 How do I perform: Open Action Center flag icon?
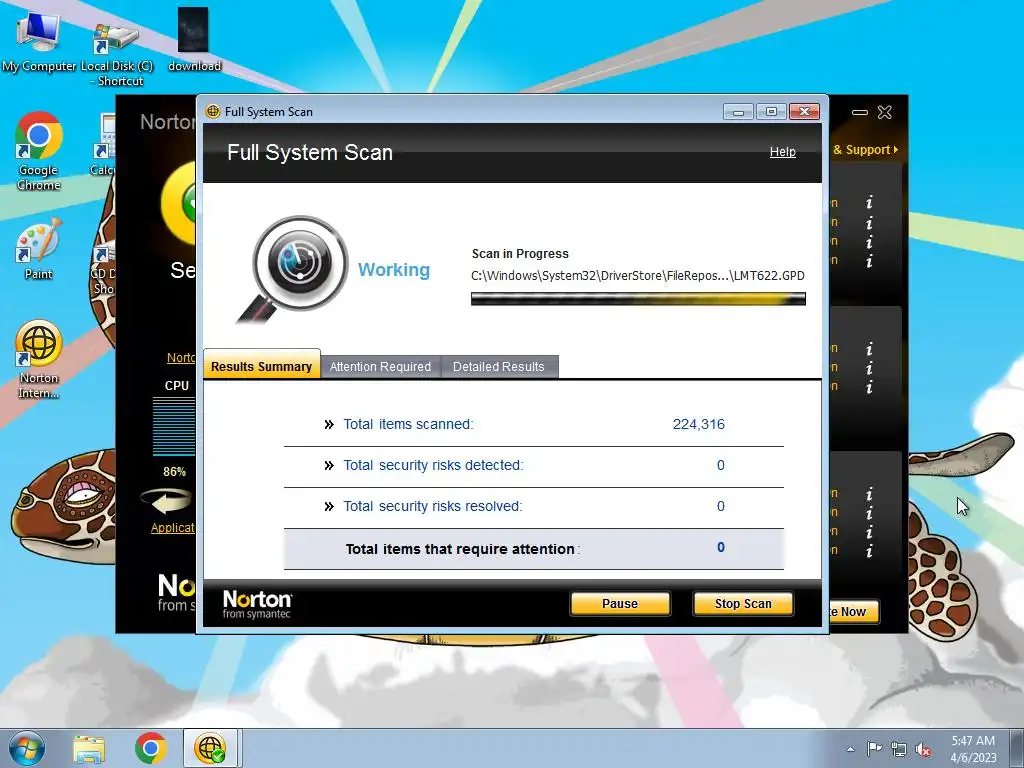(x=874, y=749)
